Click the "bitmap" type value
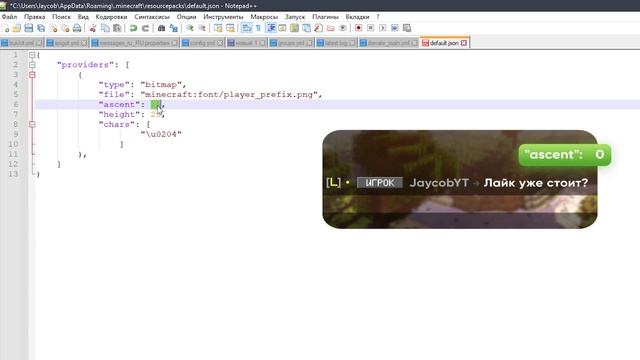The height and width of the screenshot is (360, 640). point(161,84)
